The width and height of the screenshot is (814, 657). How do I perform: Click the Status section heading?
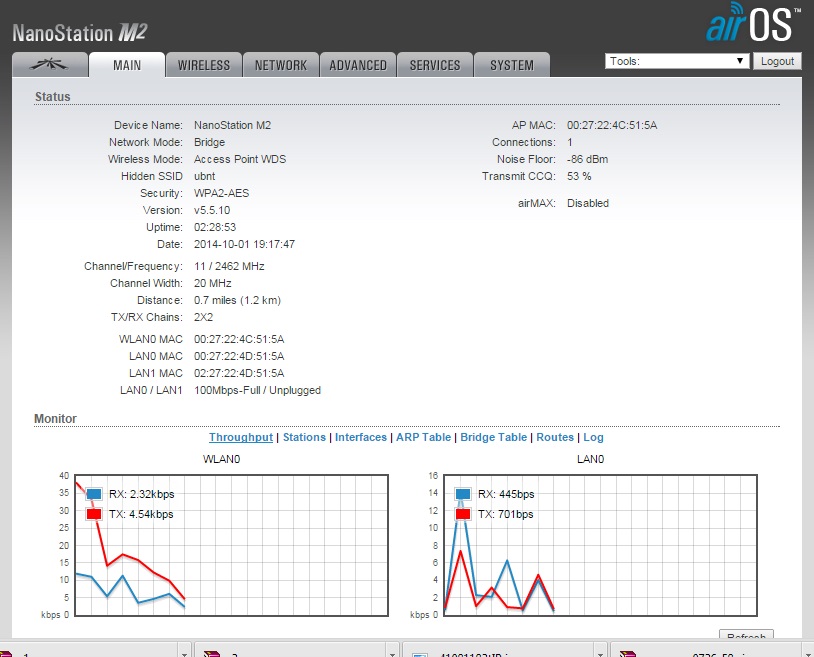pyautogui.click(x=52, y=97)
